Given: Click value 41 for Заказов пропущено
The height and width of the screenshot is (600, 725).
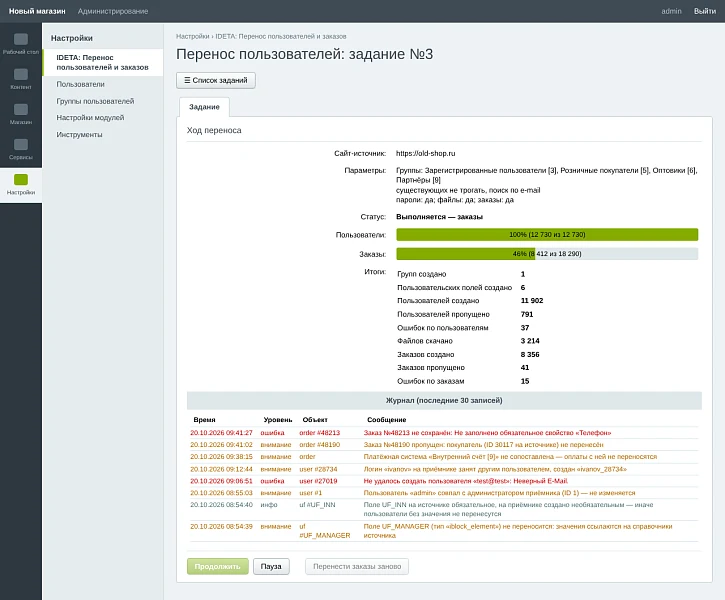Looking at the screenshot, I should [x=525, y=367].
